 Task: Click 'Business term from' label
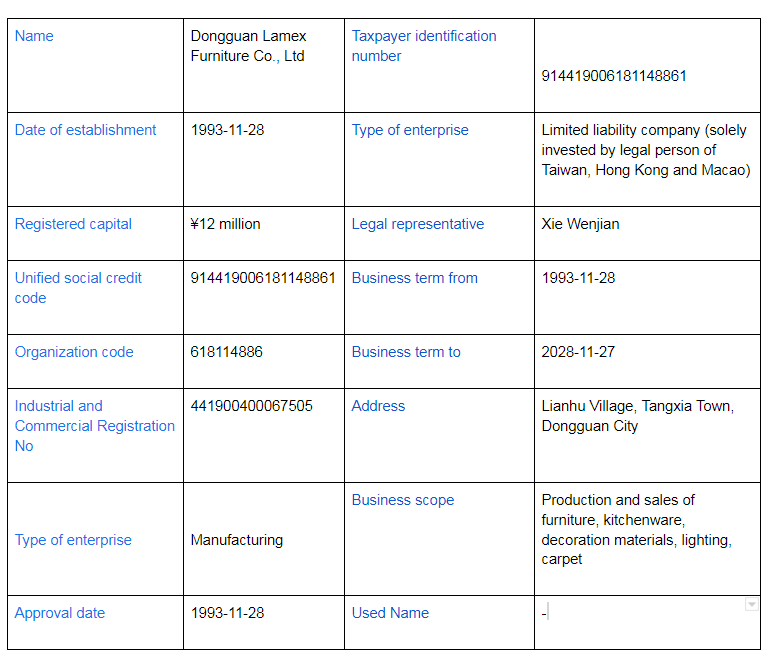(415, 278)
